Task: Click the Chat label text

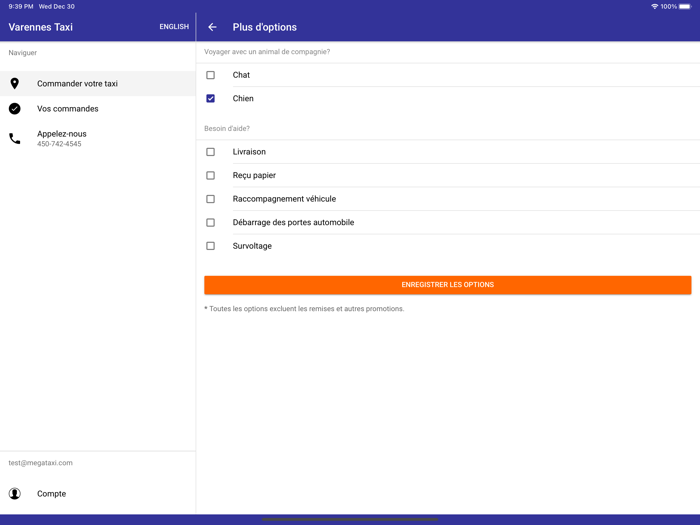Action: (x=241, y=75)
